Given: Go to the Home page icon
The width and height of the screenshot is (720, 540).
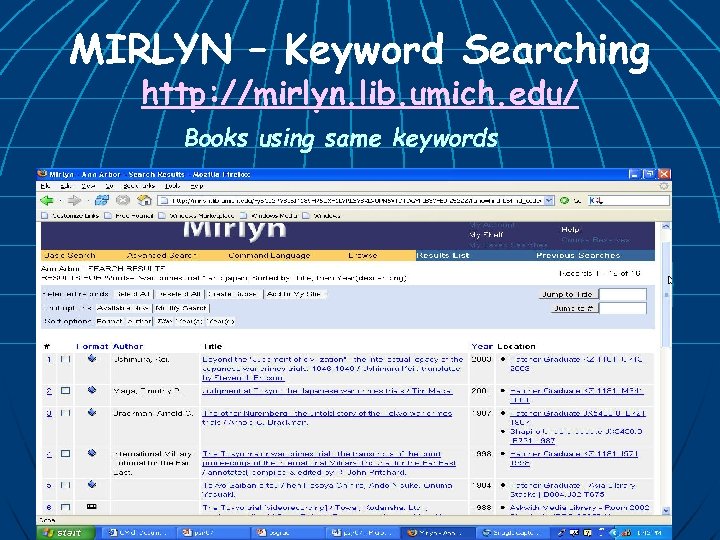Looking at the screenshot, I should pyautogui.click(x=144, y=200).
